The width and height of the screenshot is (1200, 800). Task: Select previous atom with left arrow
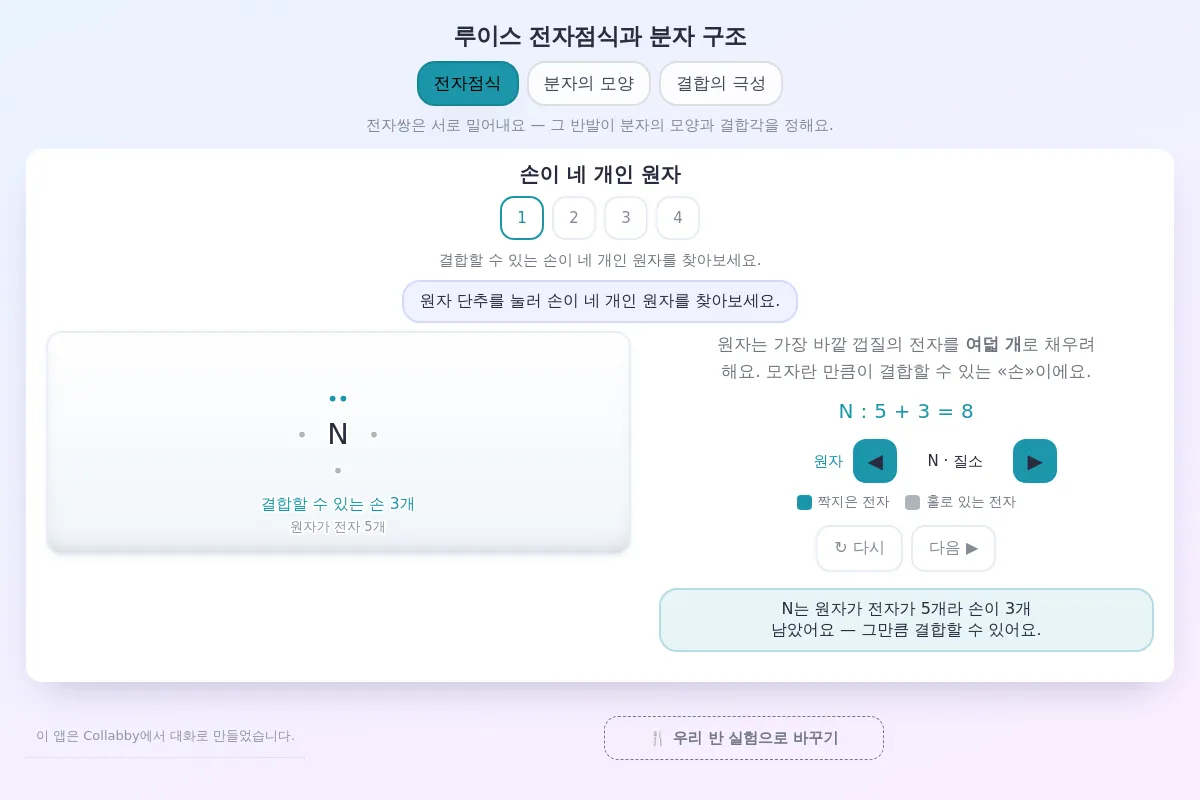pyautogui.click(x=875, y=461)
